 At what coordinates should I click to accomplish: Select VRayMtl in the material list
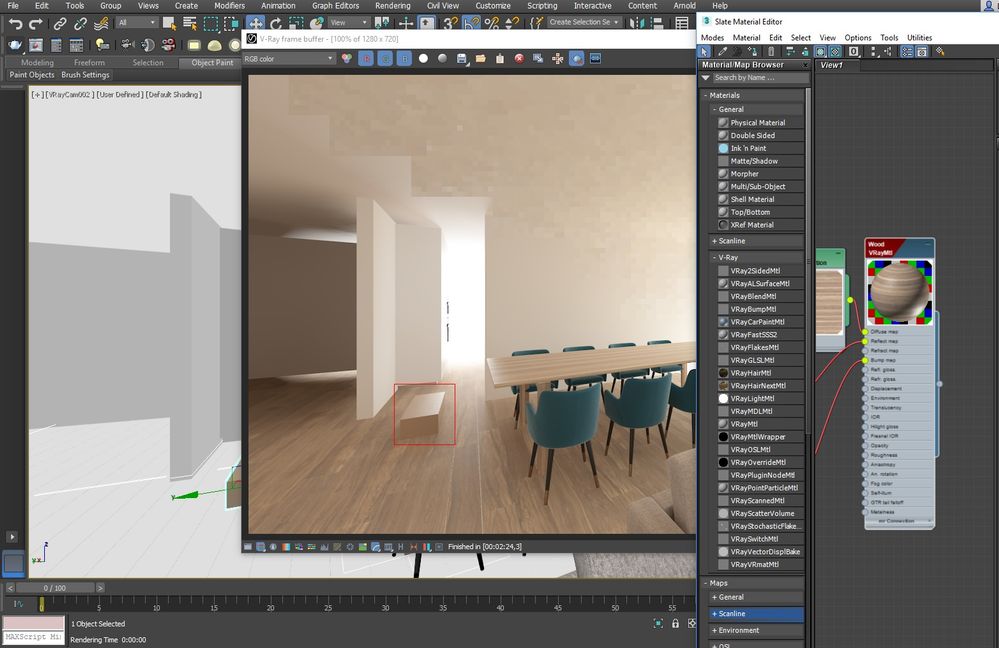(743, 424)
